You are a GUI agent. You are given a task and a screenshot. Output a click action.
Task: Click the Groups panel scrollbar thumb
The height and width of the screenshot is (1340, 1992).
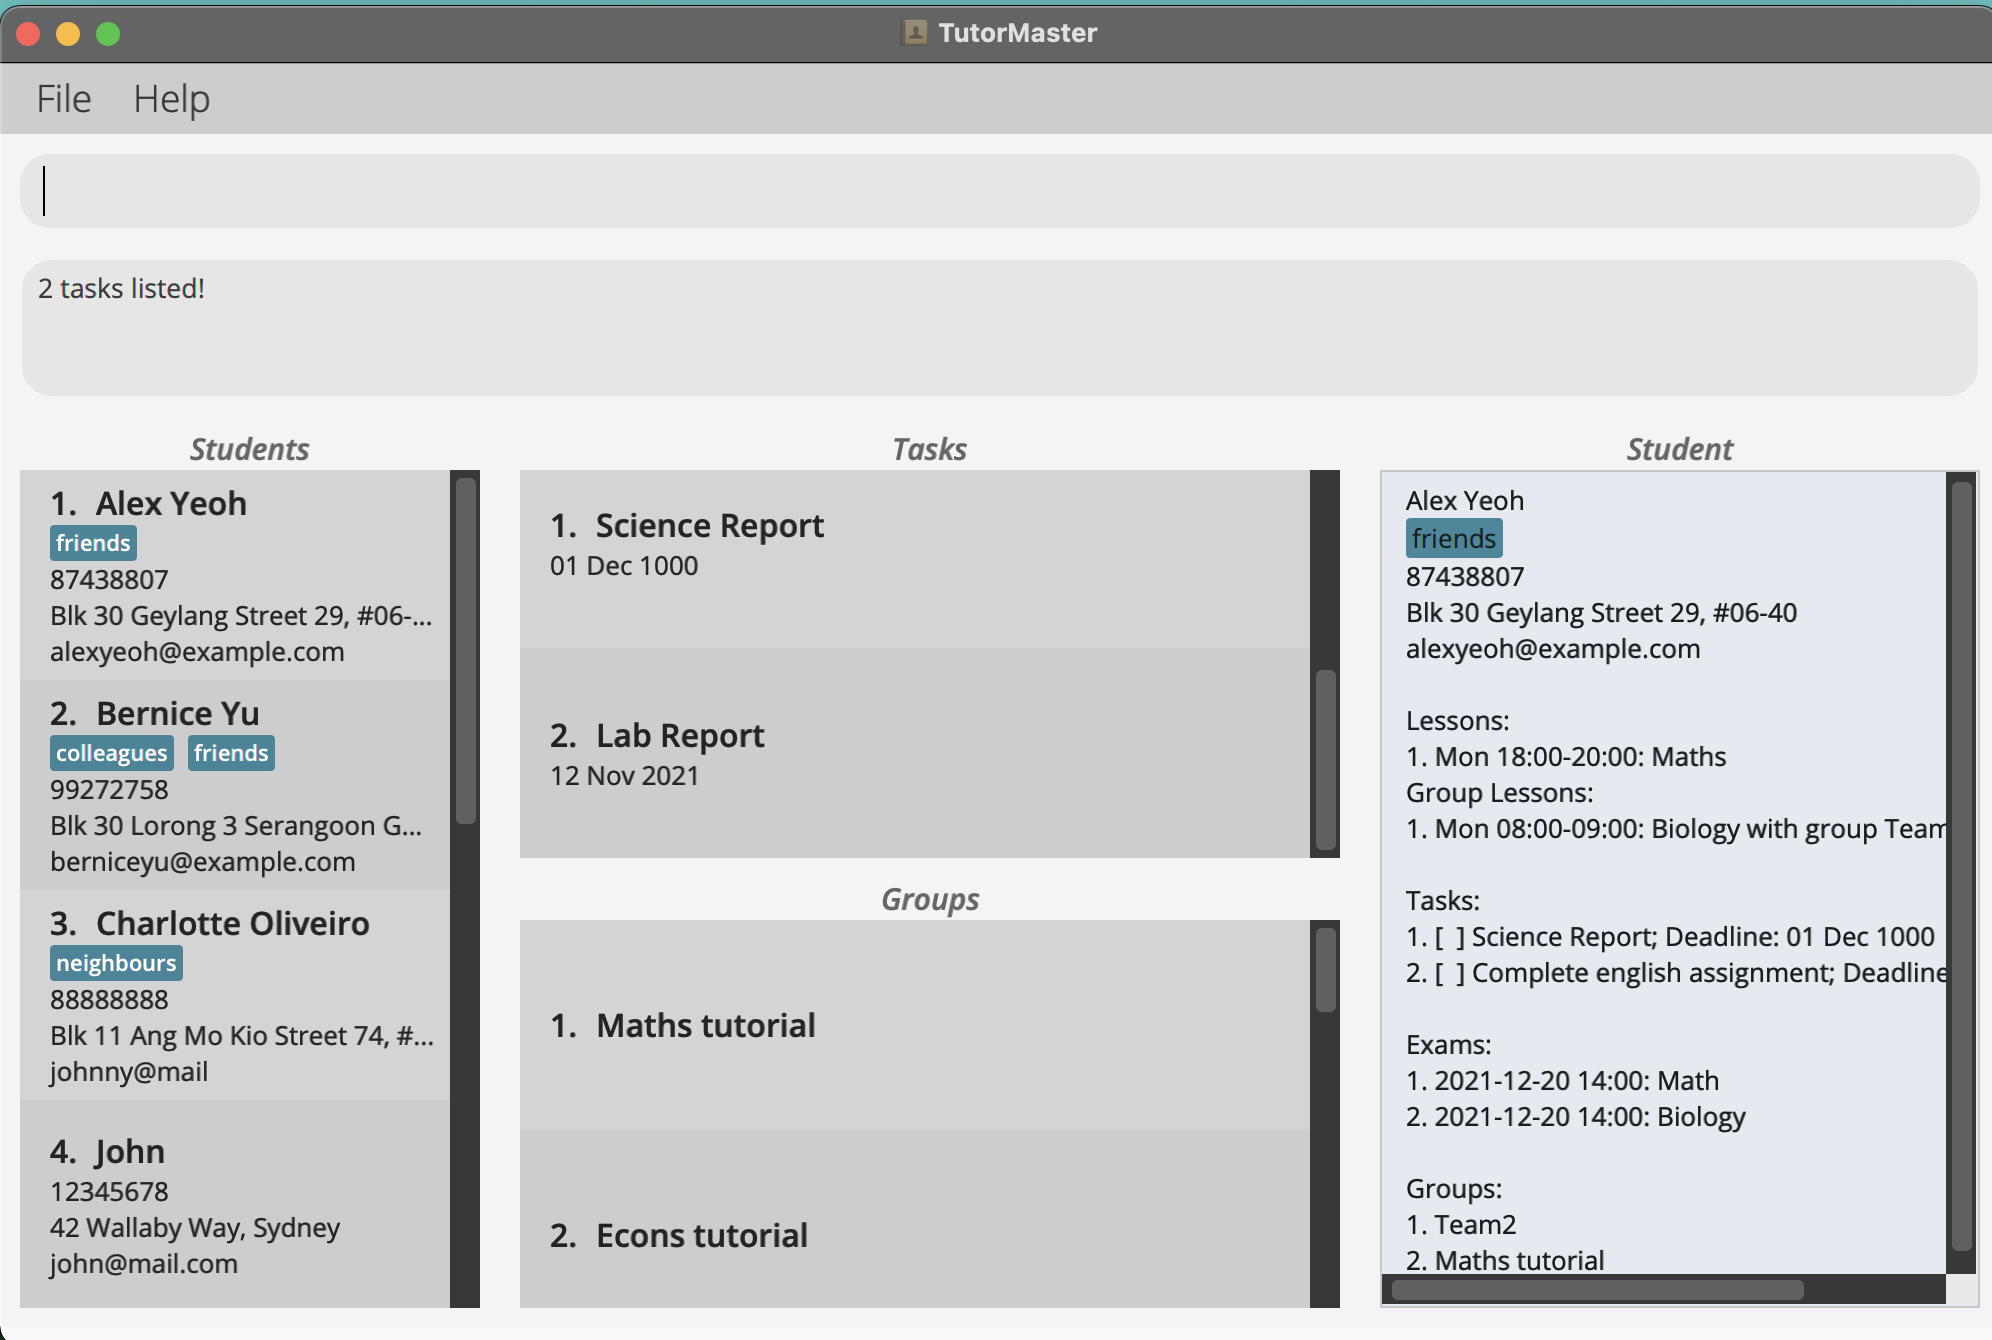pos(1326,970)
